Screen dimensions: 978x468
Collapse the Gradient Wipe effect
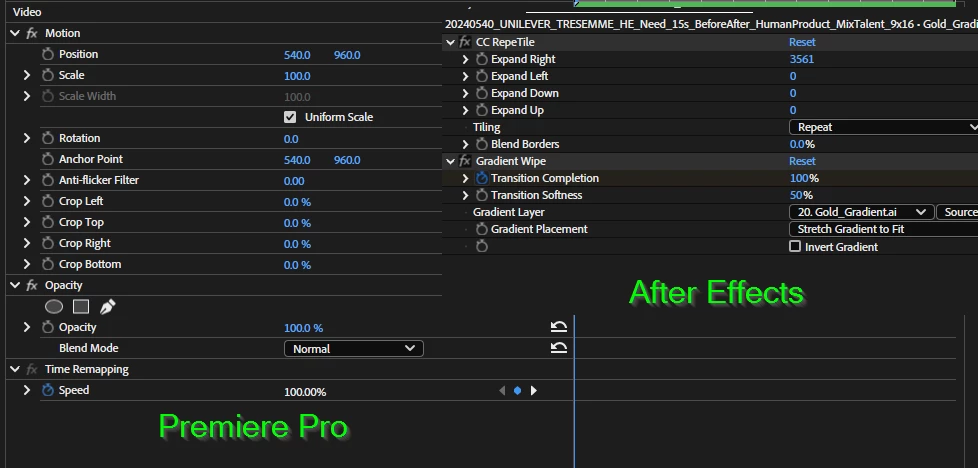coord(450,162)
